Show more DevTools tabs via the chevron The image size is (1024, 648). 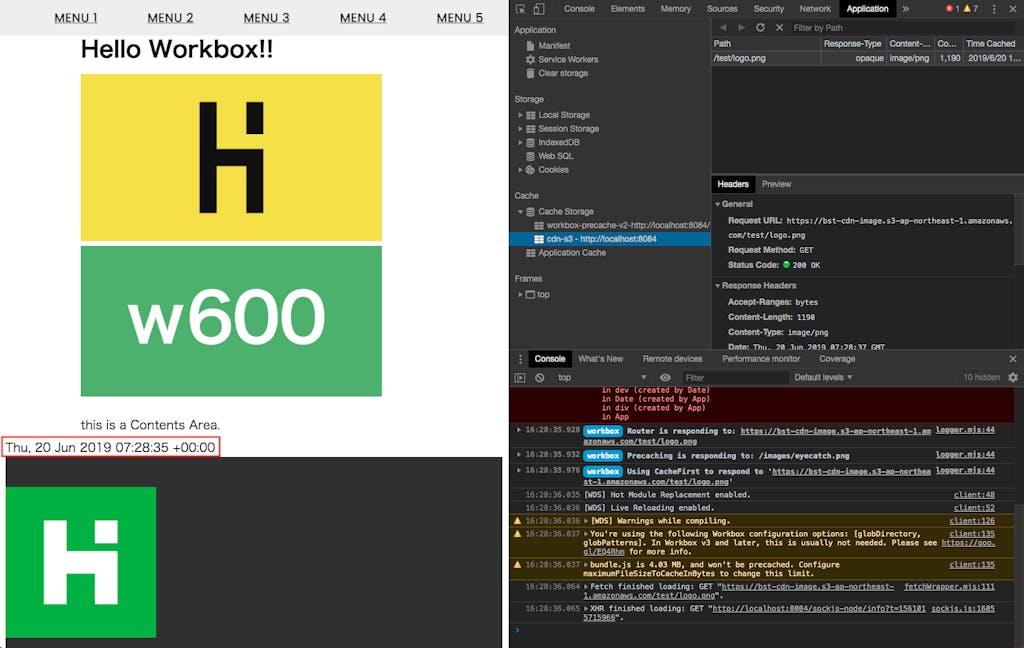(x=906, y=9)
